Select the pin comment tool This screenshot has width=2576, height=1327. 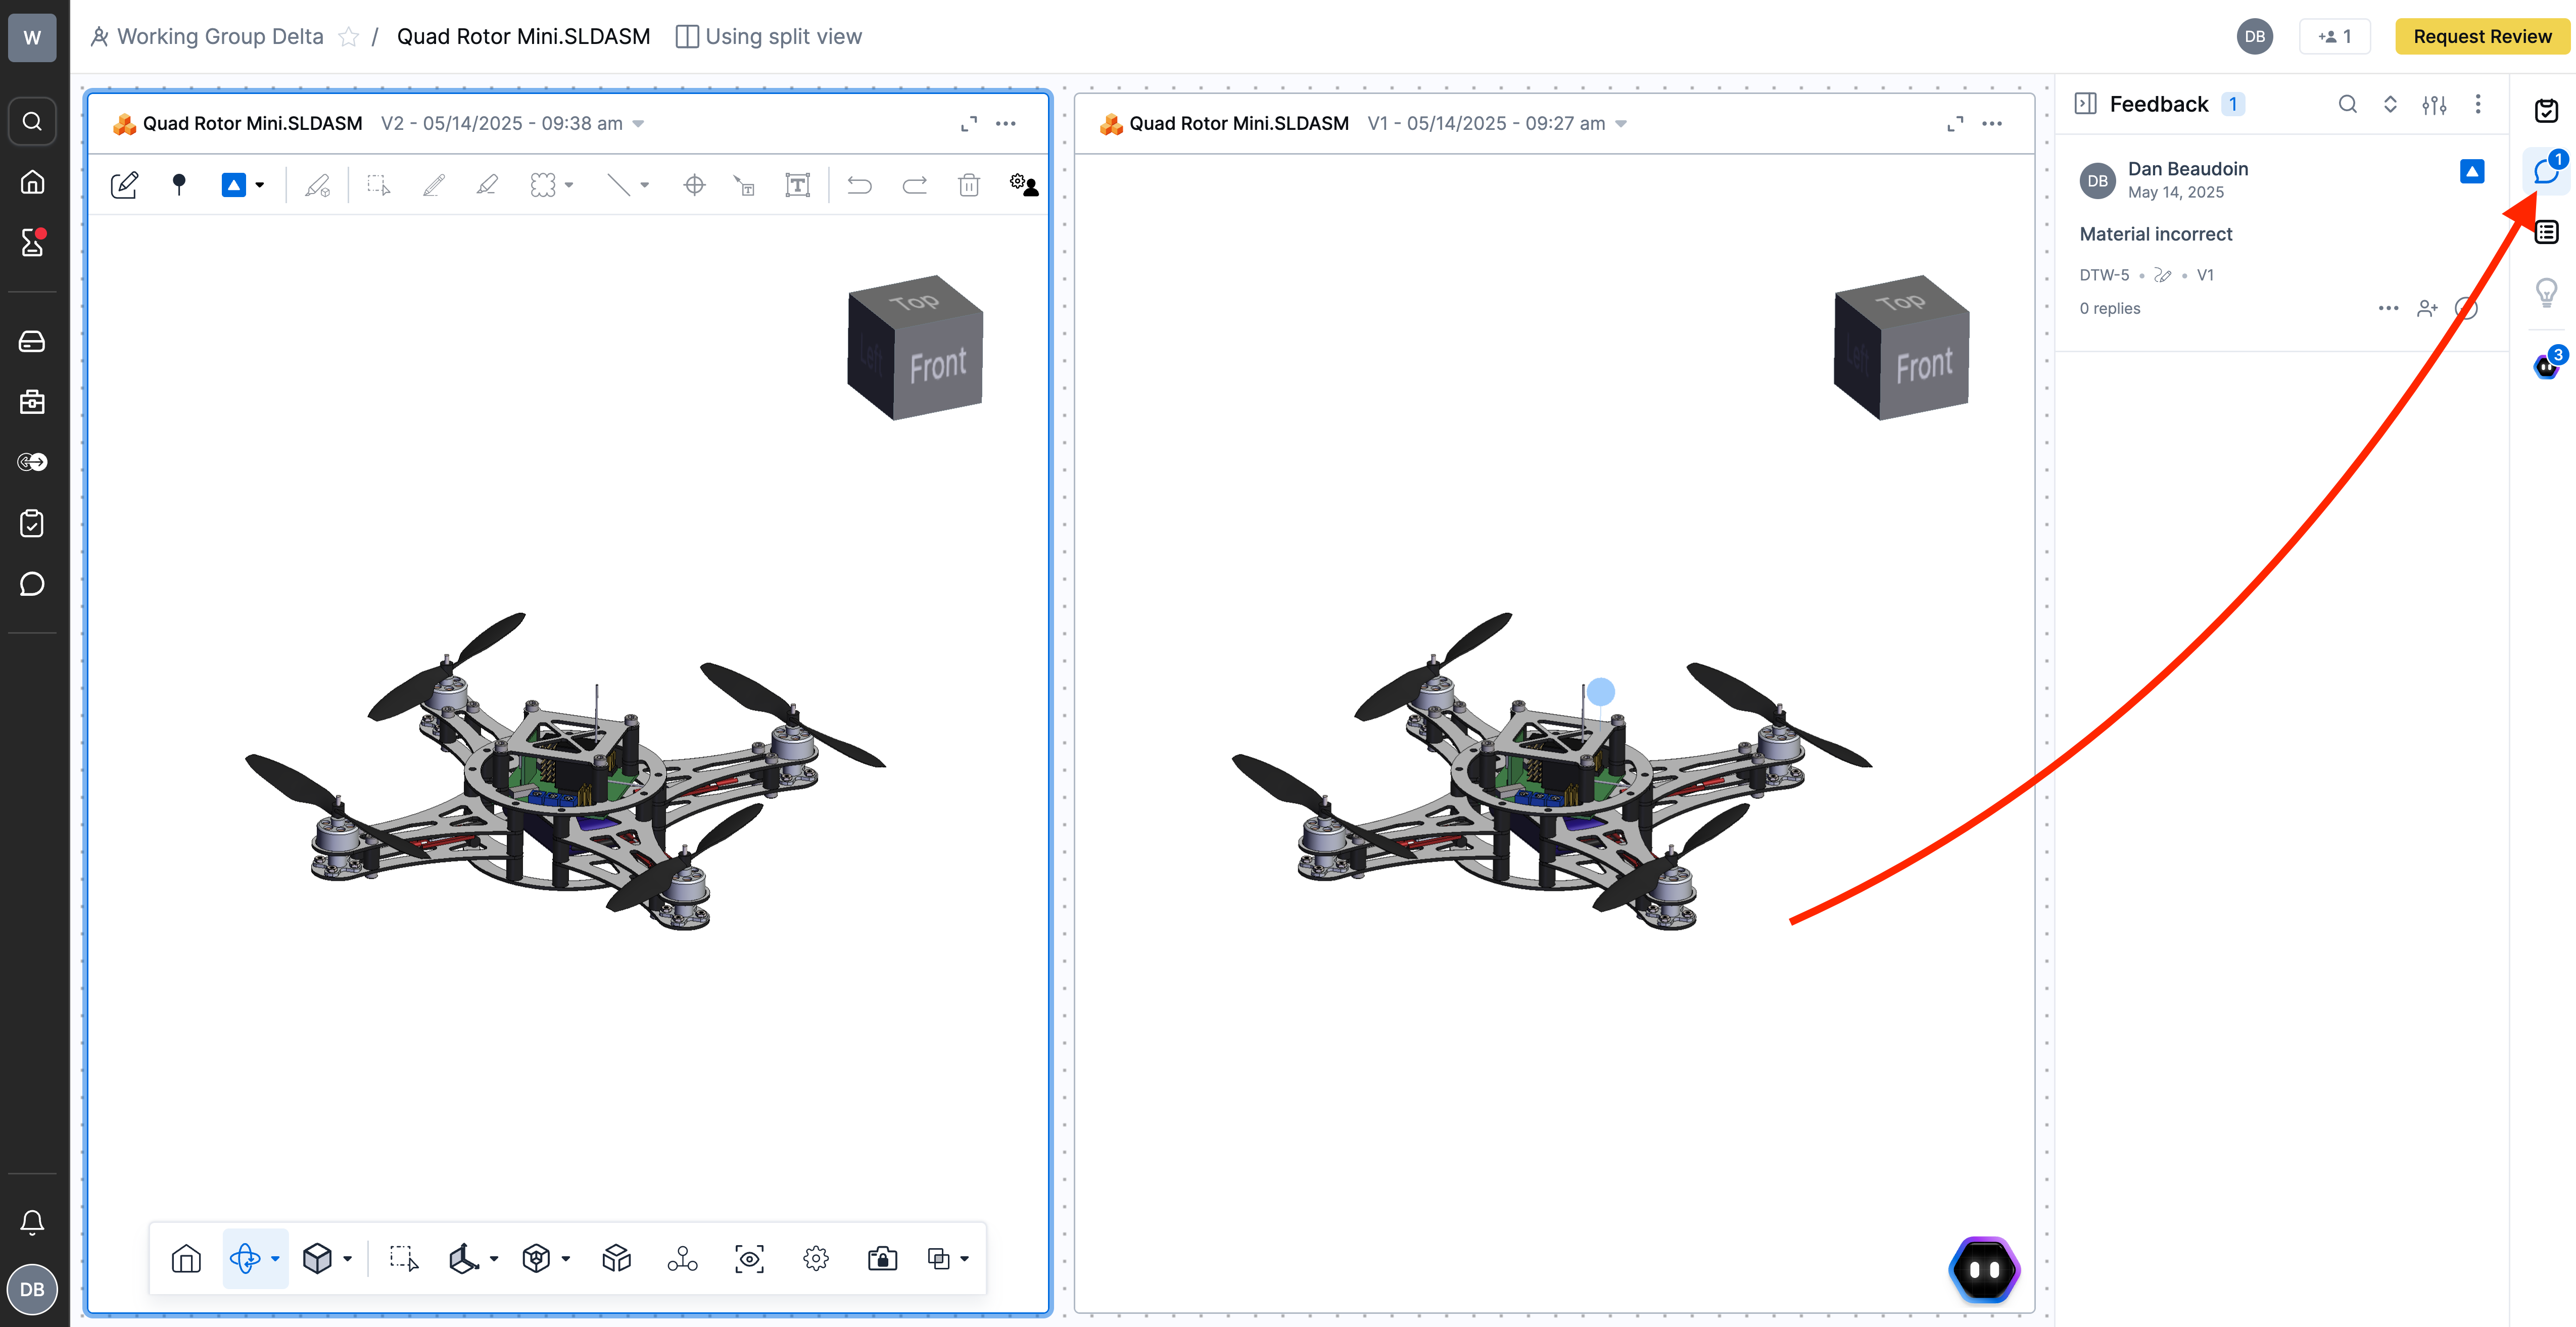[179, 185]
